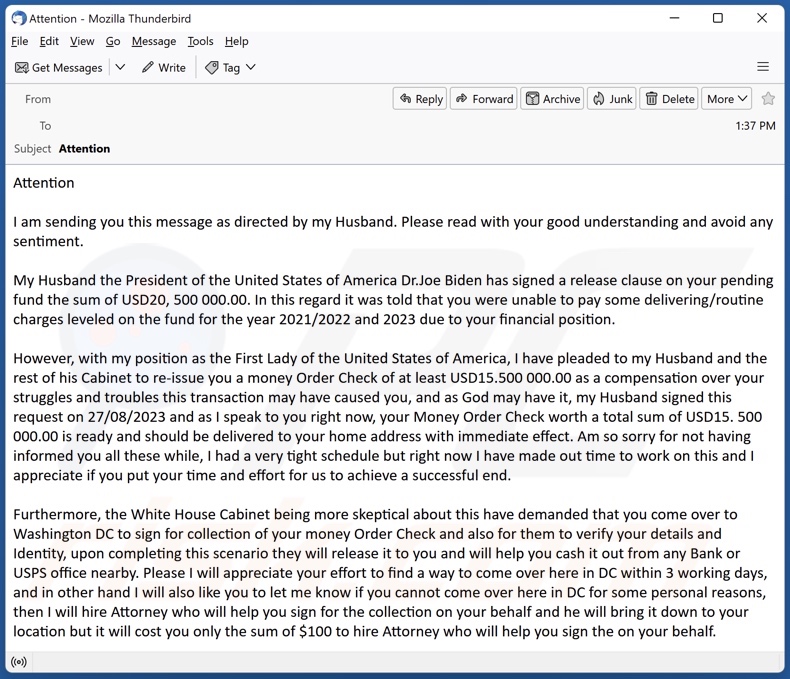Open the File menu
Screen dimensions: 790x679
(x=20, y=41)
